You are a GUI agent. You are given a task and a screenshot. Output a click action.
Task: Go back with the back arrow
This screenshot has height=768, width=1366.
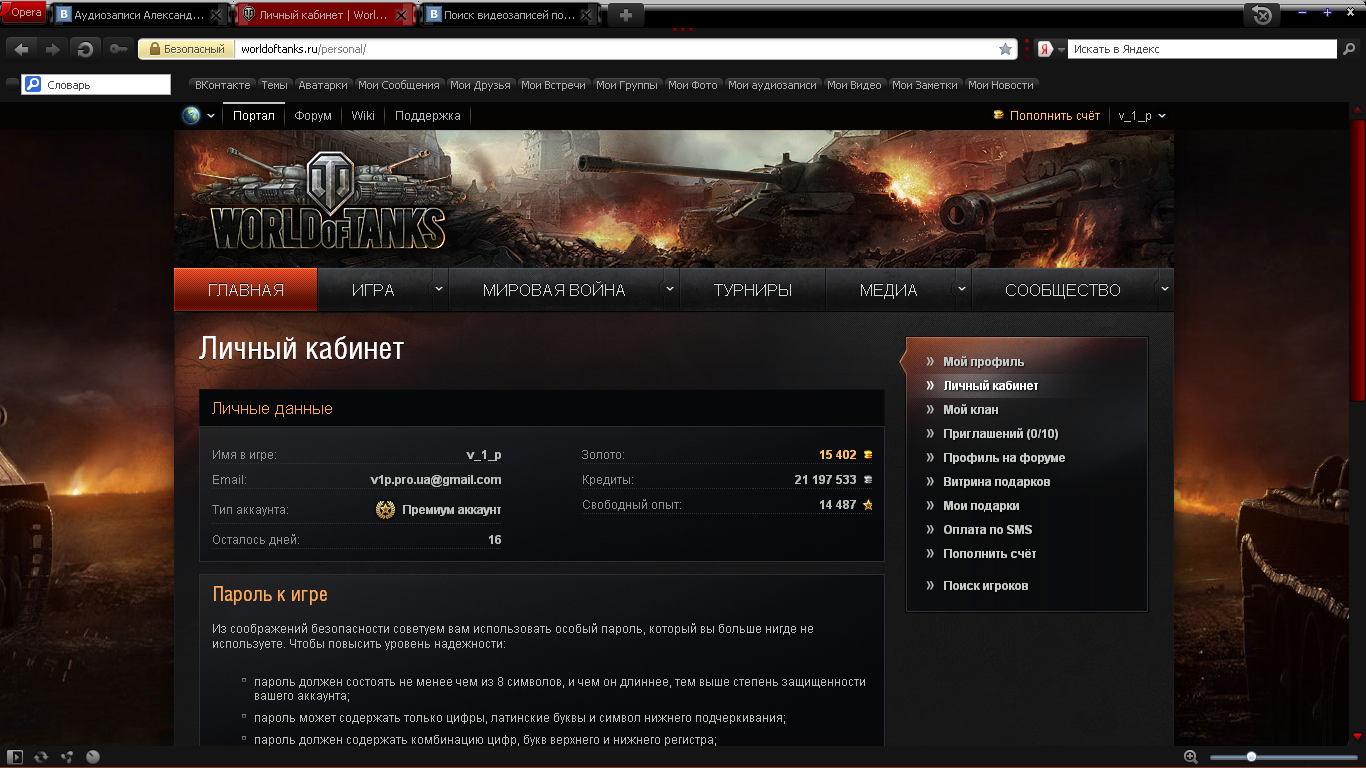coord(22,49)
